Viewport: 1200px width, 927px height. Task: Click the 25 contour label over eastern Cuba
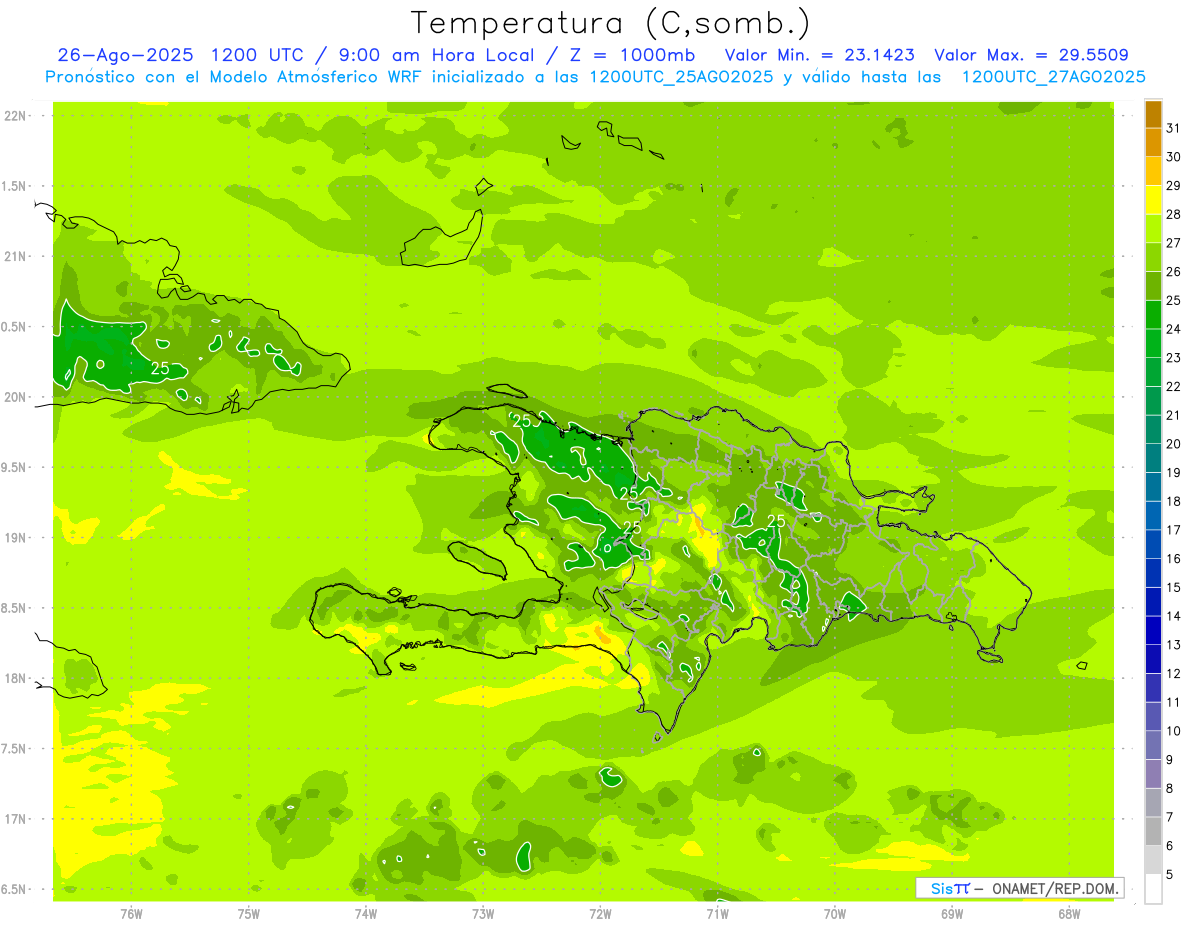click(x=159, y=368)
